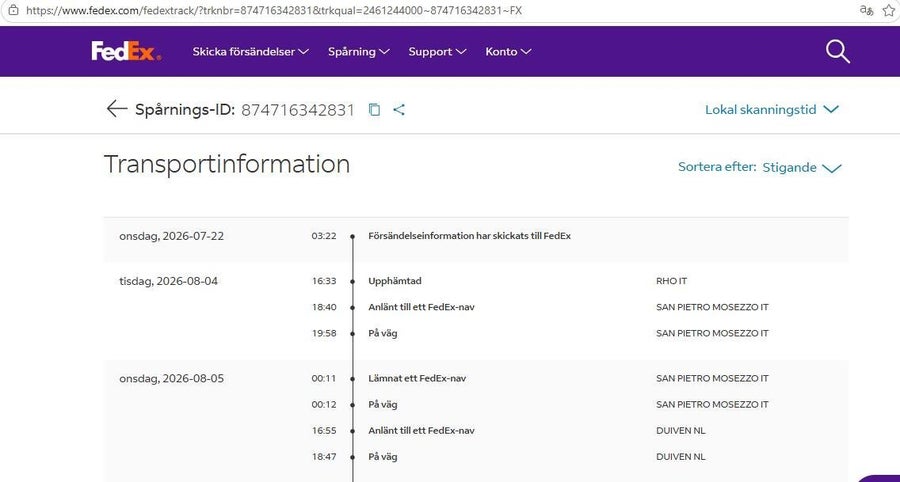Click DUIVEN NL in the 18:47 row
The height and width of the screenshot is (482, 900).
tap(681, 457)
